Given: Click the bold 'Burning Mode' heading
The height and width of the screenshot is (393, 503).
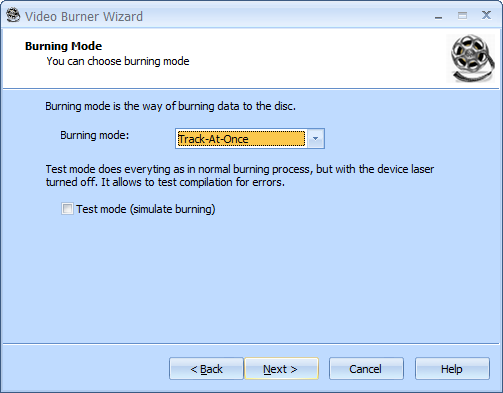Looking at the screenshot, I should 63,46.
